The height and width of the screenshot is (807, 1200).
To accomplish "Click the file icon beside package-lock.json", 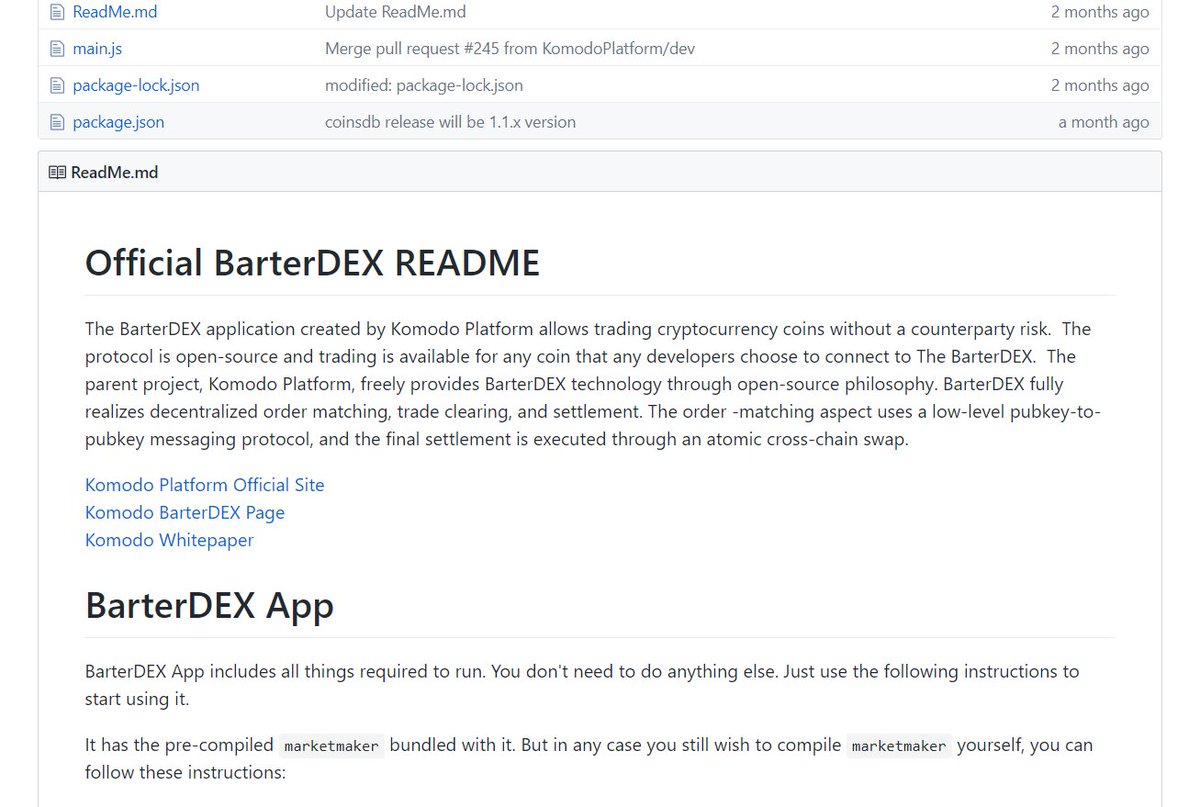I will tap(56, 86).
